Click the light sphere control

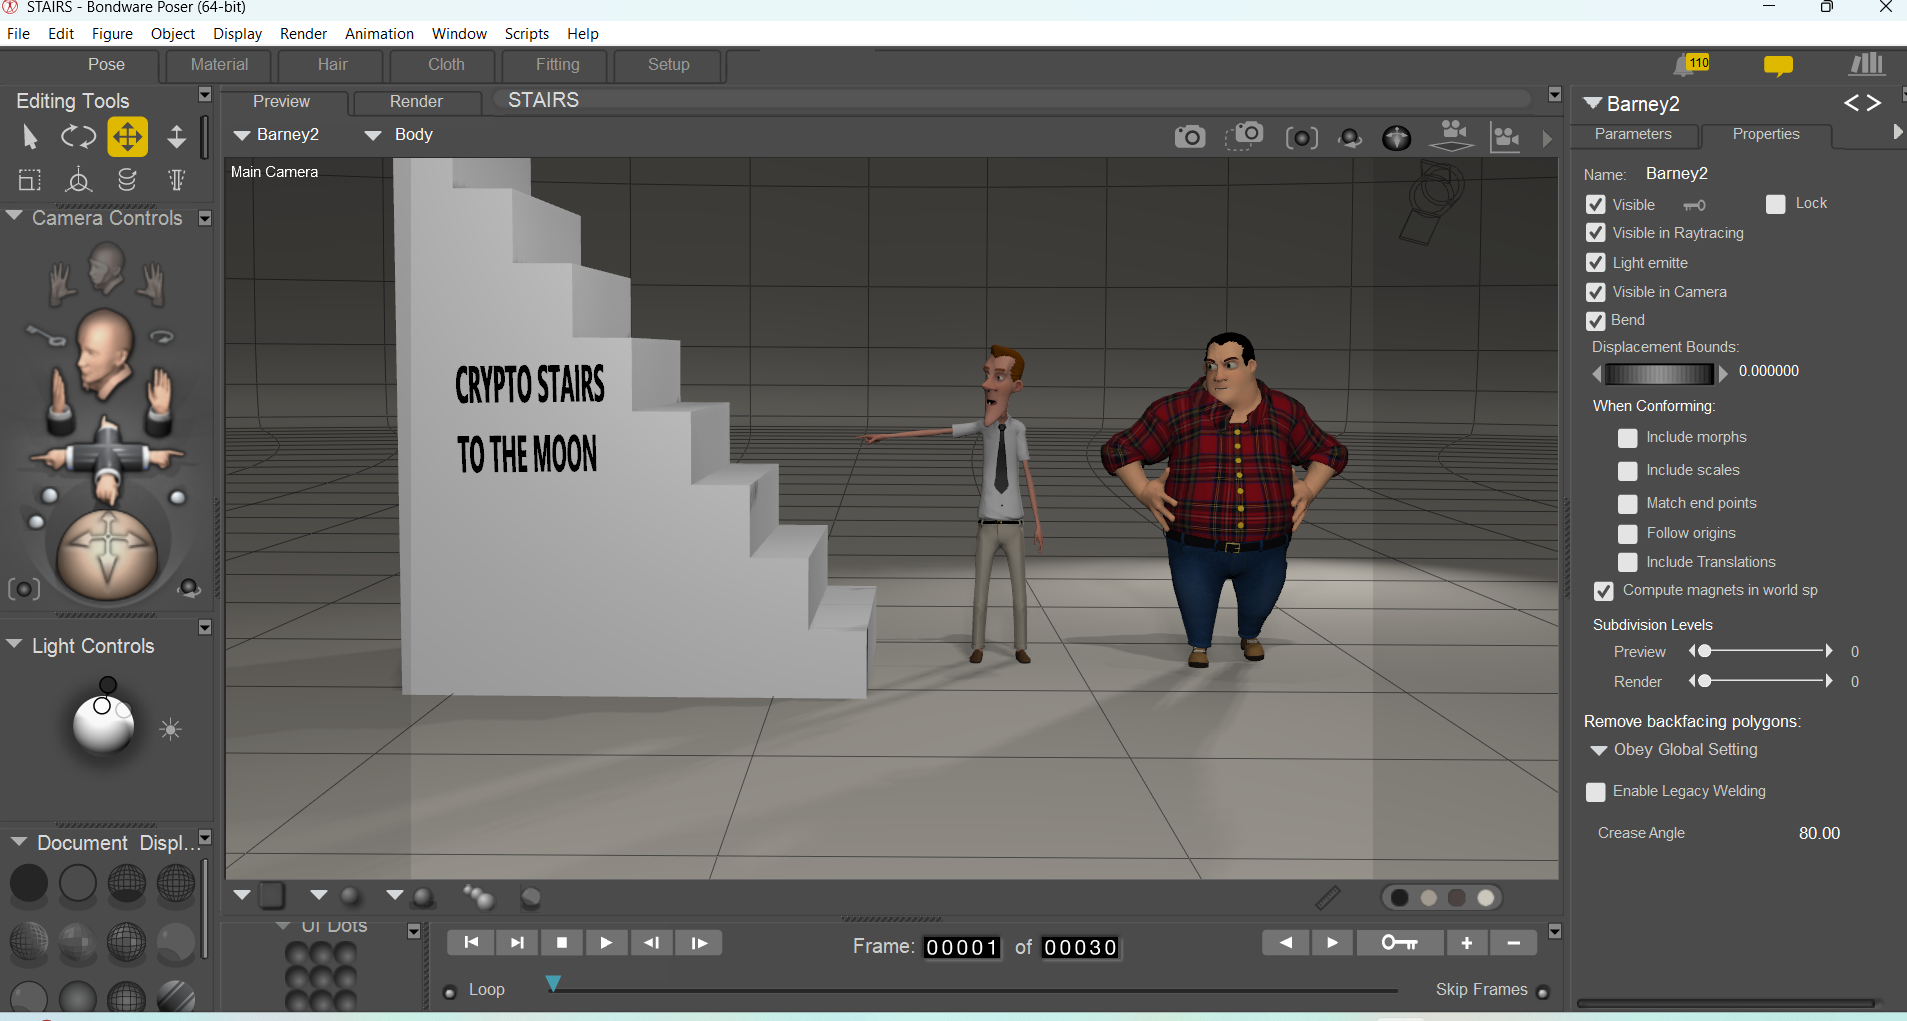[103, 723]
